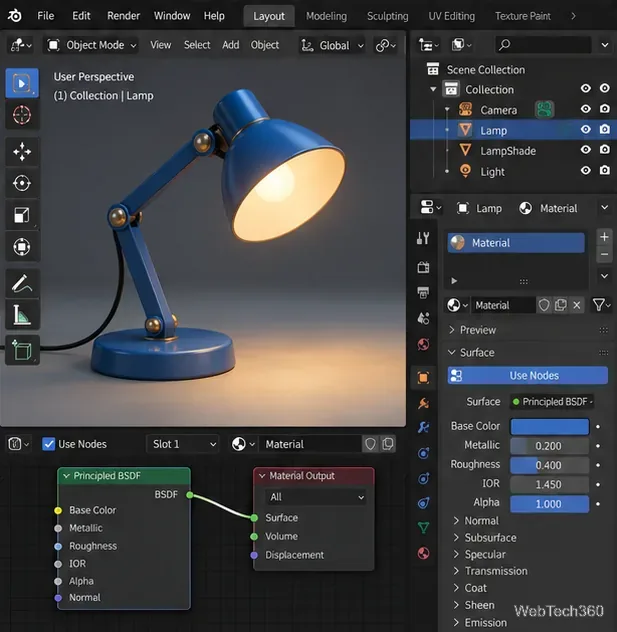Open the snapping link icon menu
Screen dimensions: 617x632
[386, 45]
